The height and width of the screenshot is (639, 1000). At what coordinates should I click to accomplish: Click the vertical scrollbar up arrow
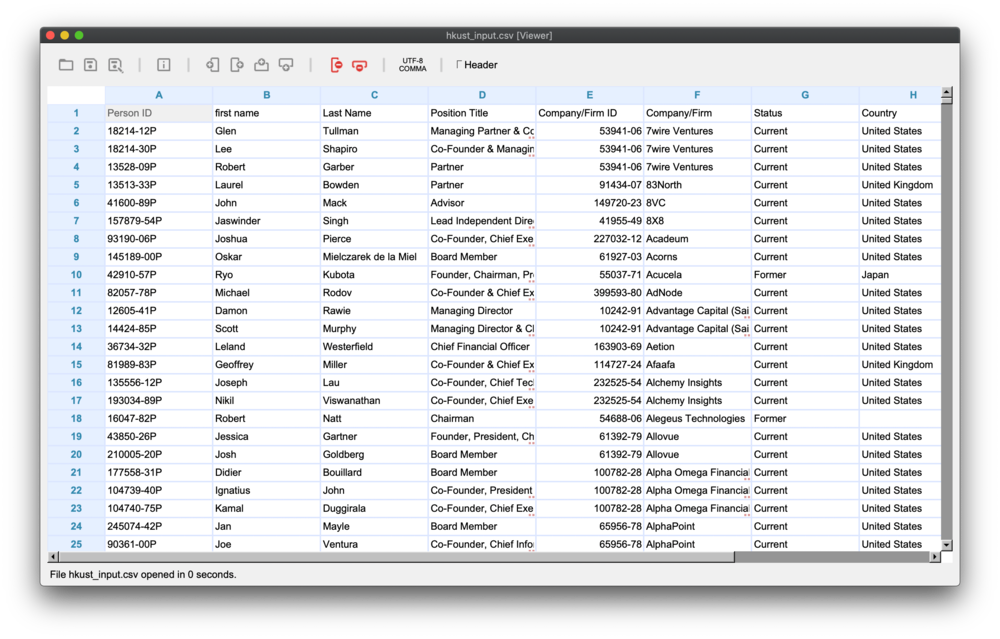pos(946,92)
